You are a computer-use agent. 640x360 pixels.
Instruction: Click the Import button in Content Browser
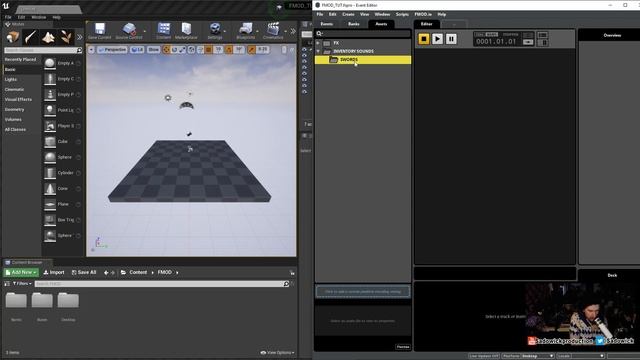pos(54,272)
